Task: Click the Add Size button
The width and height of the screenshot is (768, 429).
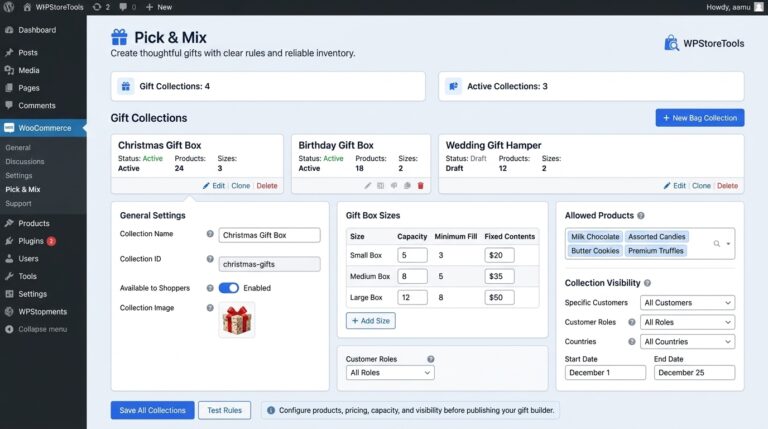Action: [371, 321]
